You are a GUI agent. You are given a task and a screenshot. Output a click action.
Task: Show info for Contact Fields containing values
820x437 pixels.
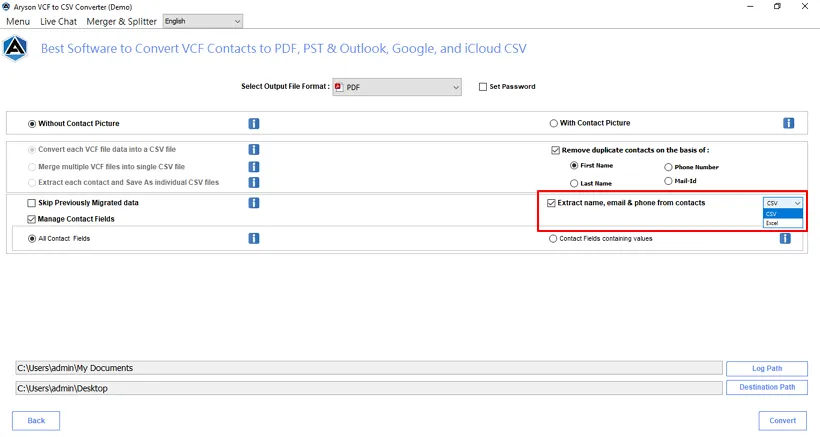785,238
